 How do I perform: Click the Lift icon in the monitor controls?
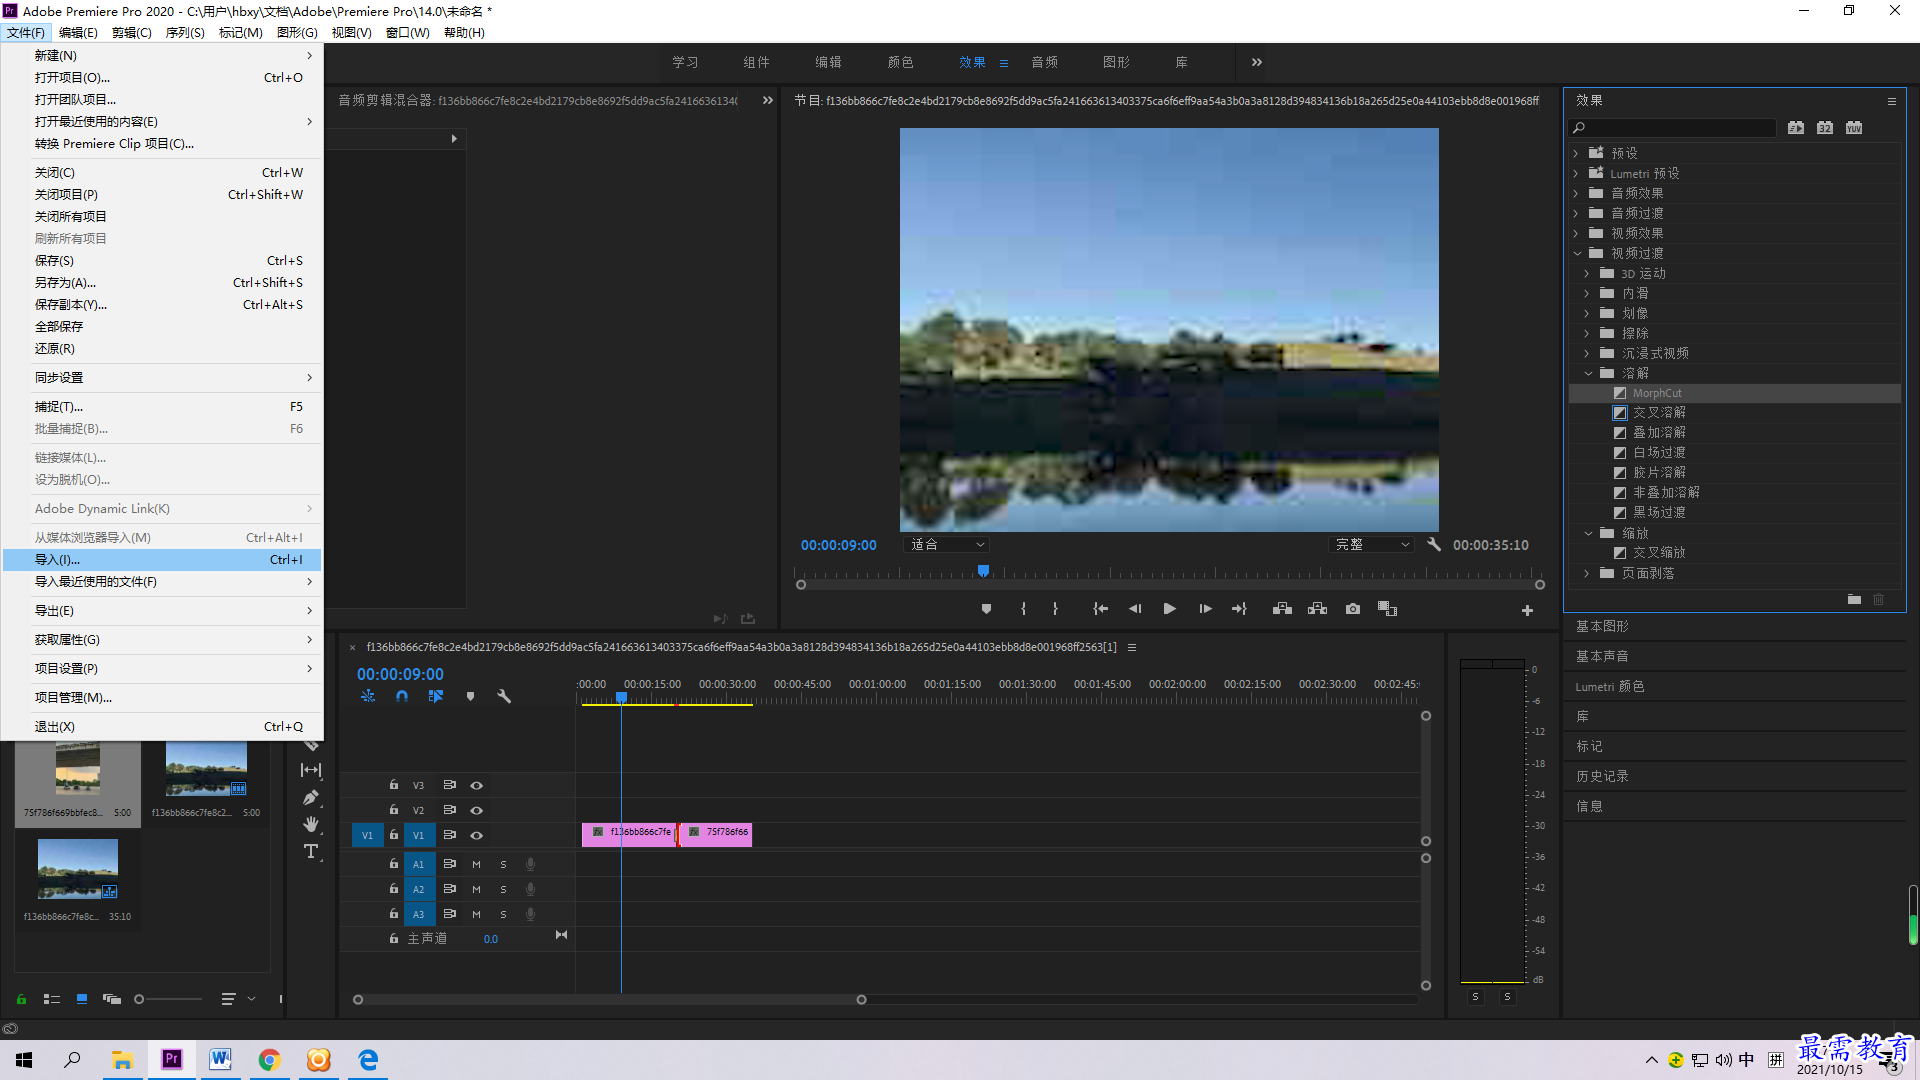click(1282, 609)
